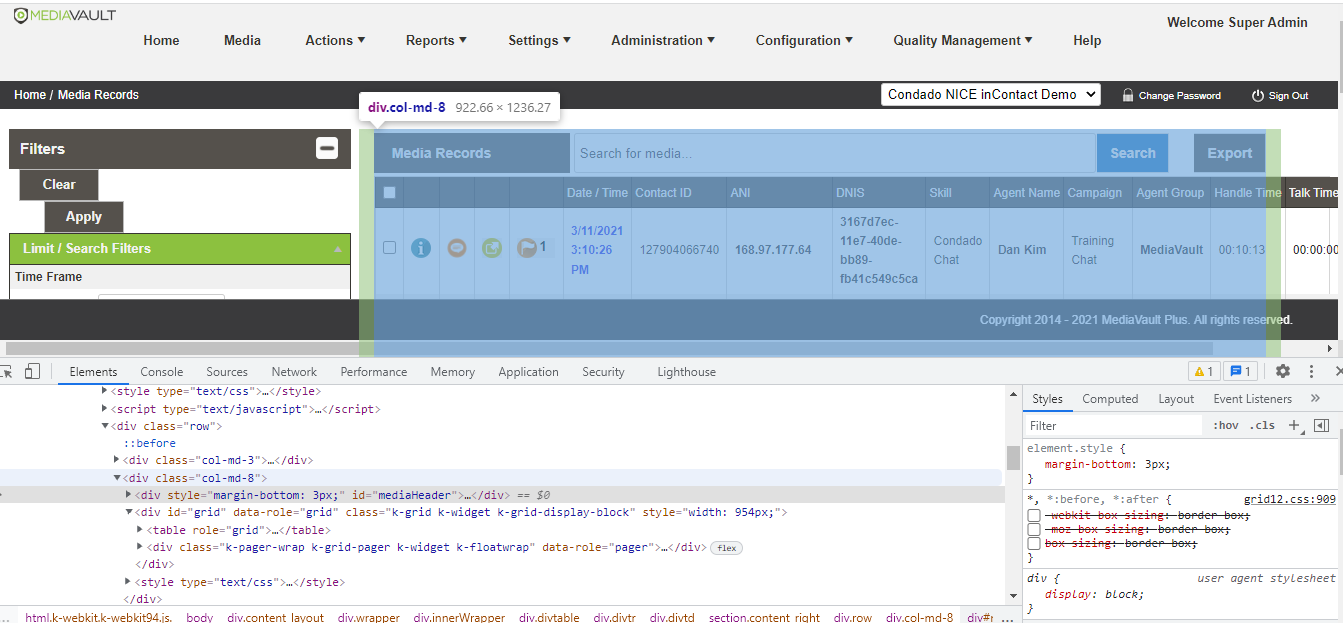1343x623 pixels.
Task: Click the Change Password lock icon
Action: (x=1128, y=95)
